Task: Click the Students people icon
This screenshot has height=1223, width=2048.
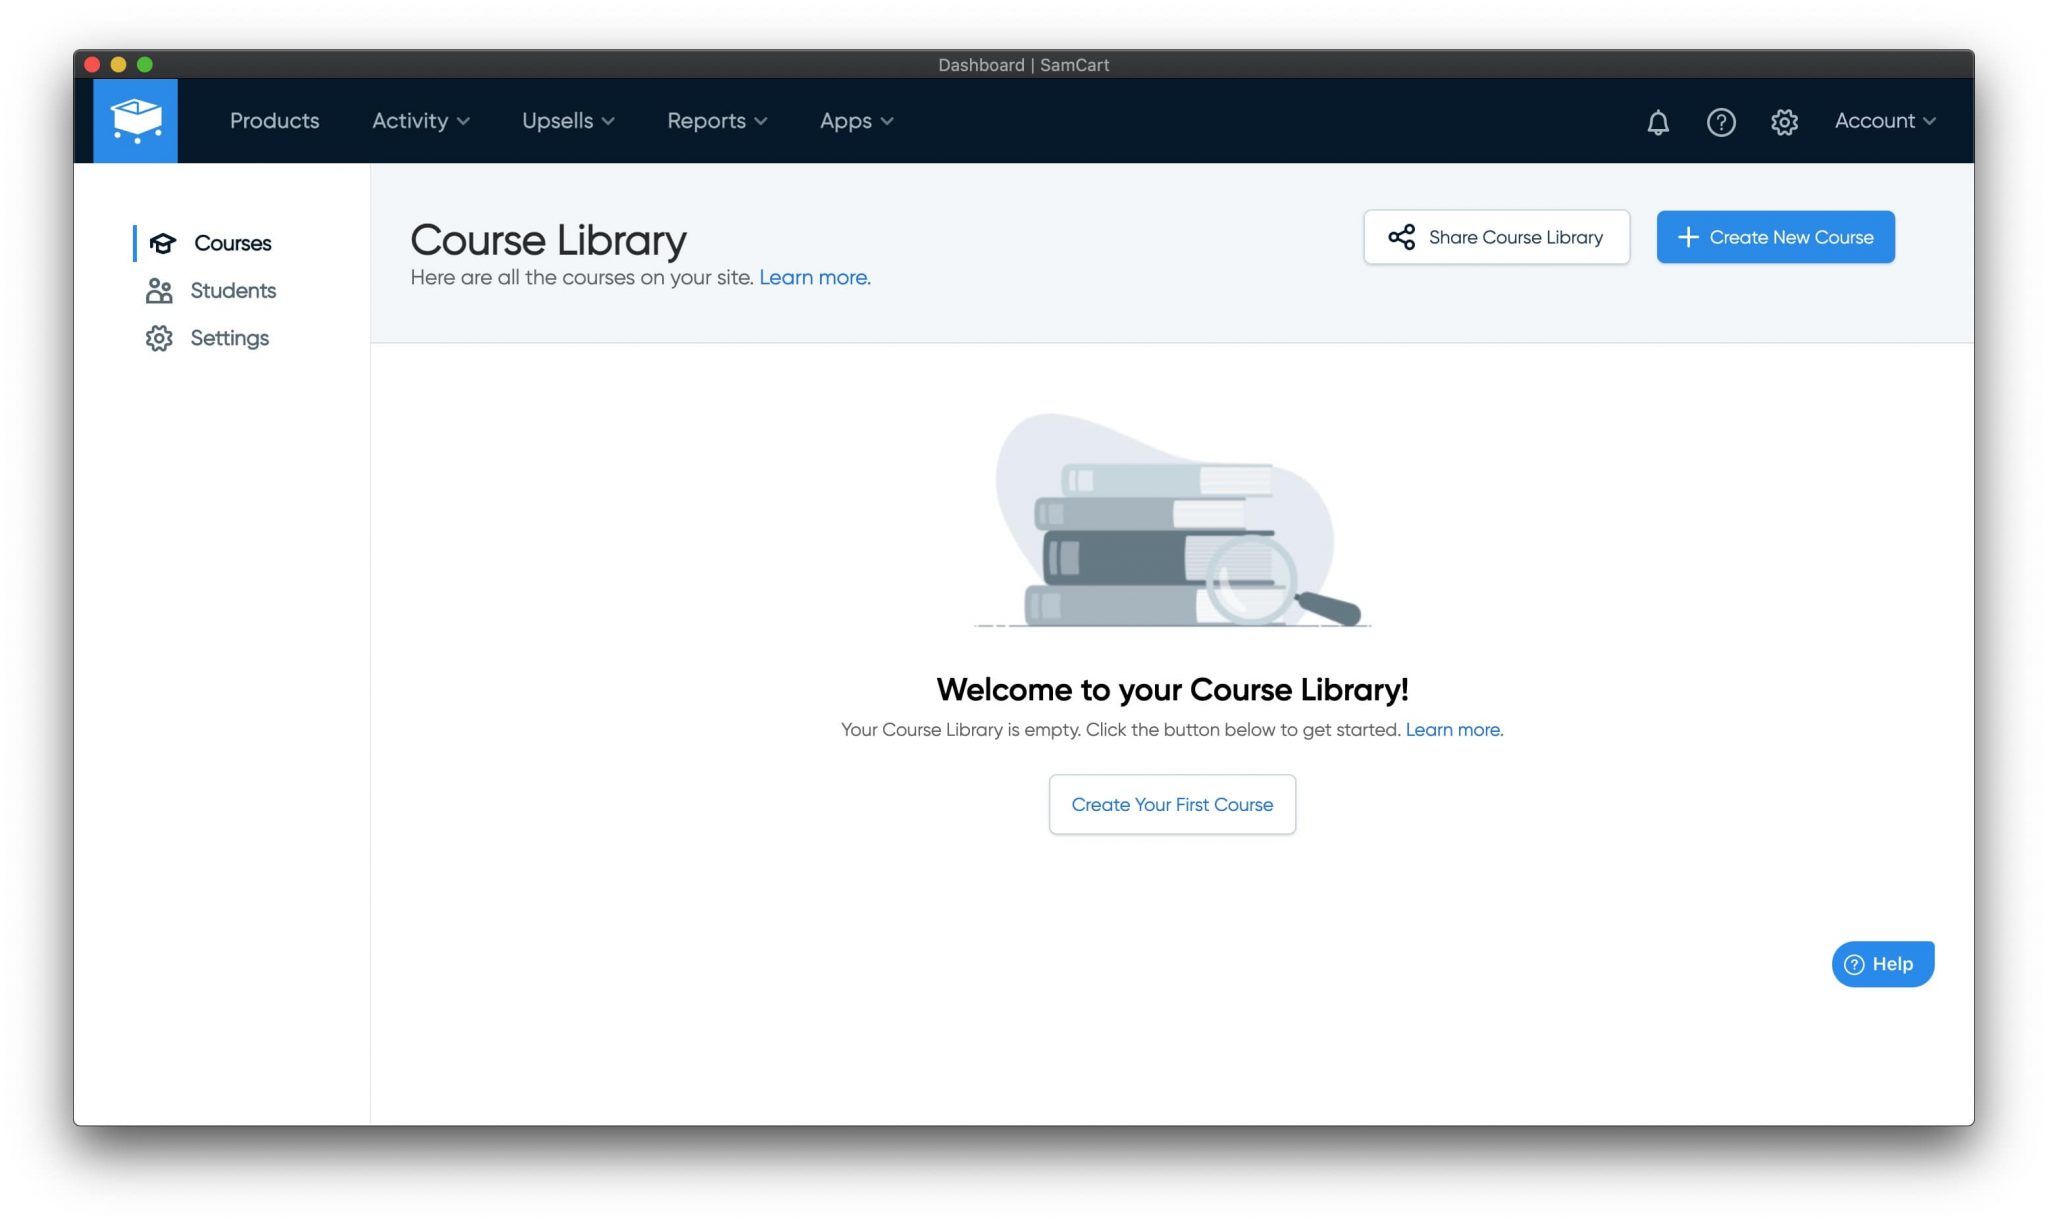Action: pos(159,291)
